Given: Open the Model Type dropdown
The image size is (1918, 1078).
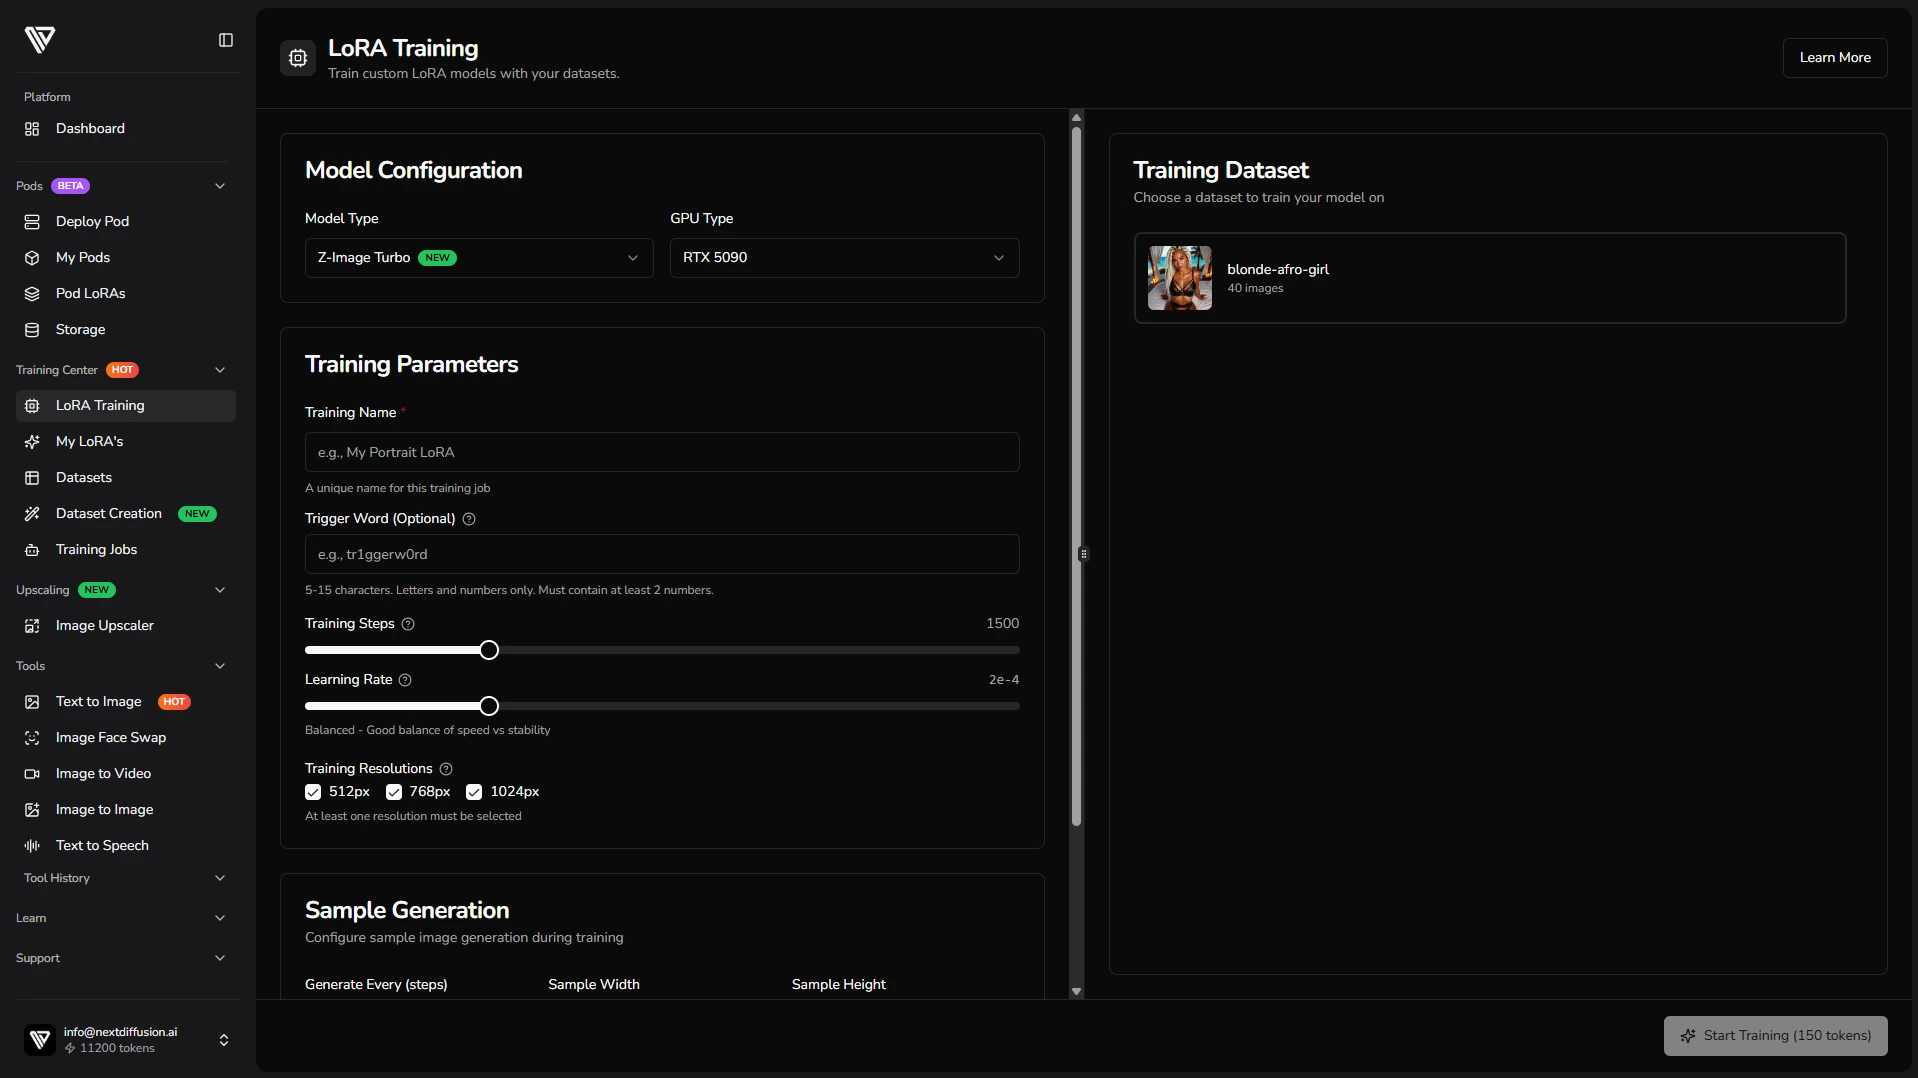Looking at the screenshot, I should (478, 258).
